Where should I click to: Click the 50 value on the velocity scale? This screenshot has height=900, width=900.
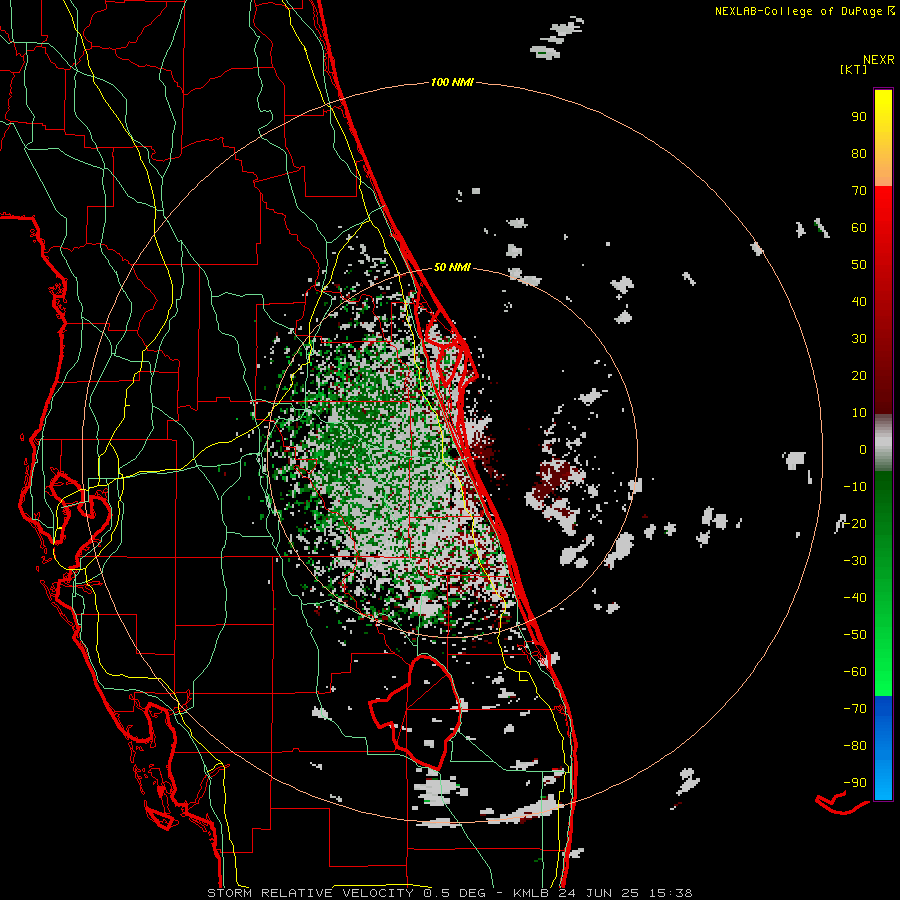(x=859, y=265)
